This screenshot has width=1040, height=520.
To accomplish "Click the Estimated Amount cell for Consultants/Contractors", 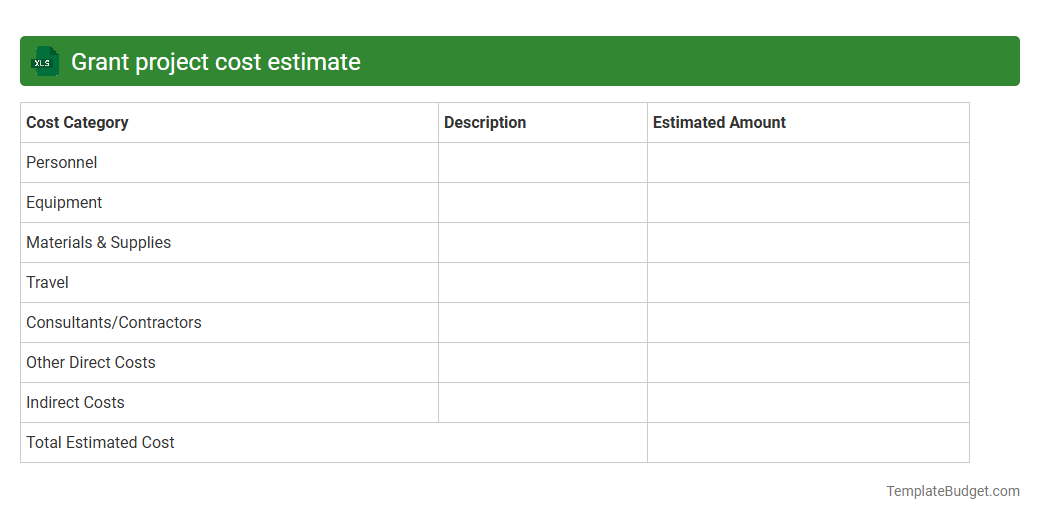I will click(x=808, y=322).
